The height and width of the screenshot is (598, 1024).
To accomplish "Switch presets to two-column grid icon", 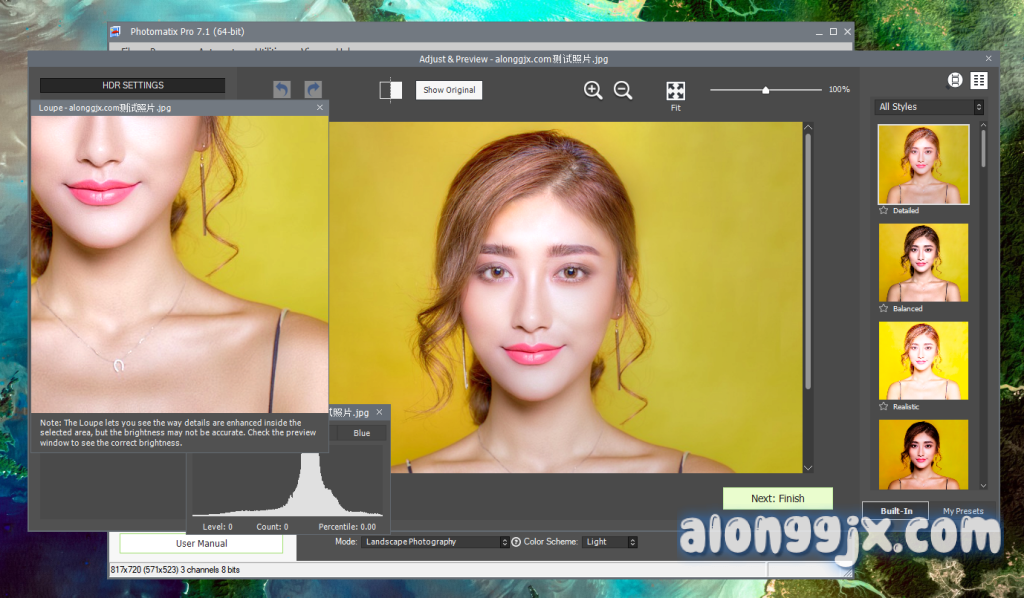I will pos(978,81).
